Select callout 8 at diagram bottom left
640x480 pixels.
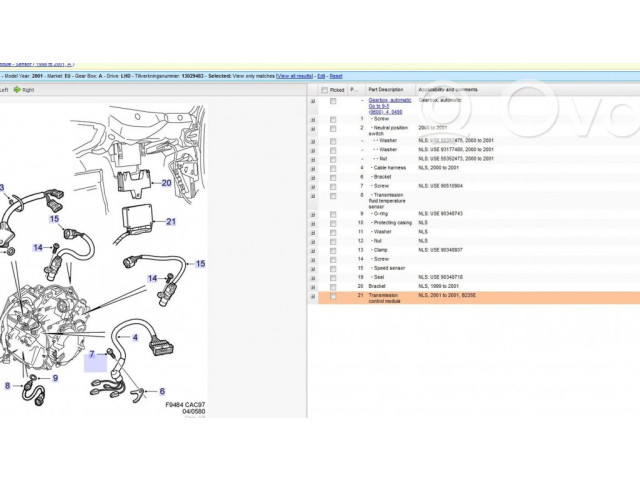[x=7, y=385]
